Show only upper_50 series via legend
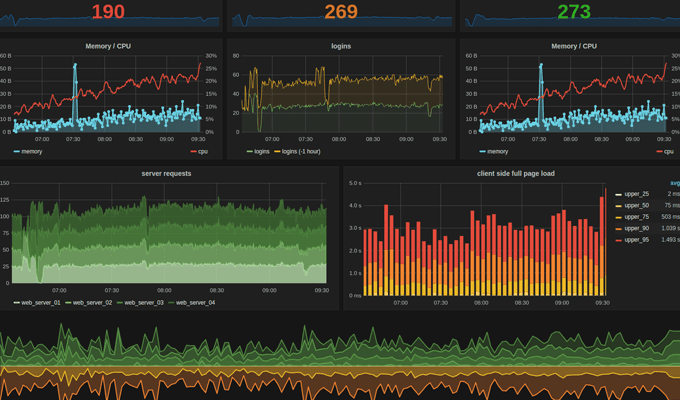This screenshot has width=680, height=400. click(x=636, y=205)
